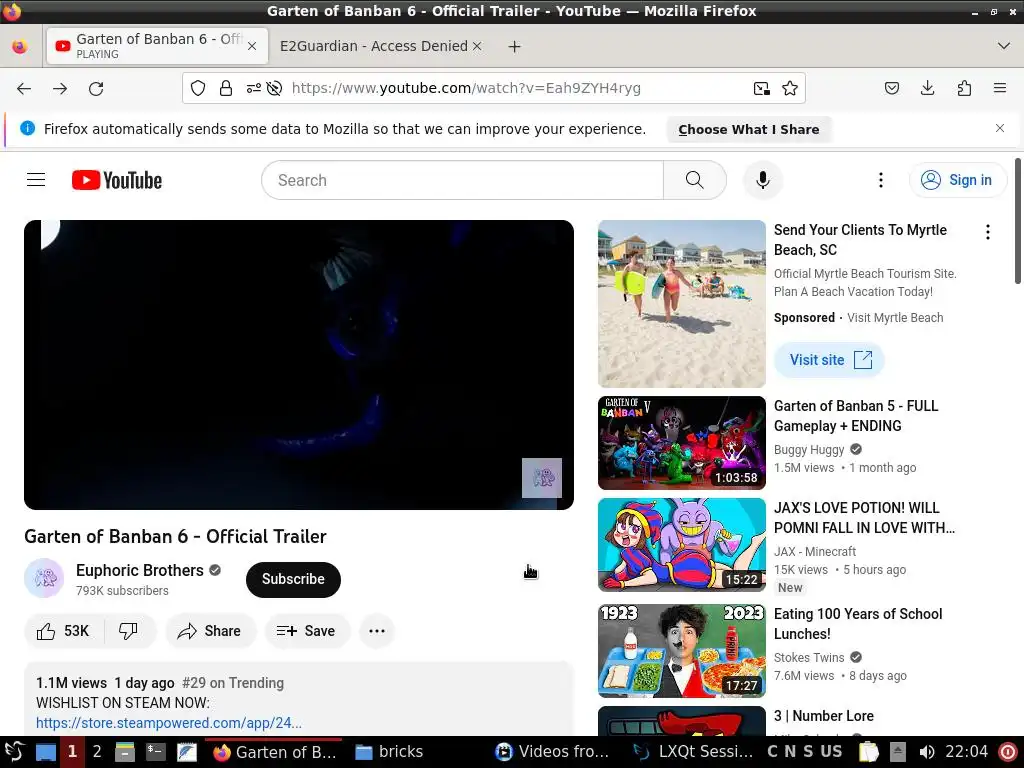This screenshot has height=768, width=1024.
Task: Close the Garten of Banban 6 tab
Action: 252,46
